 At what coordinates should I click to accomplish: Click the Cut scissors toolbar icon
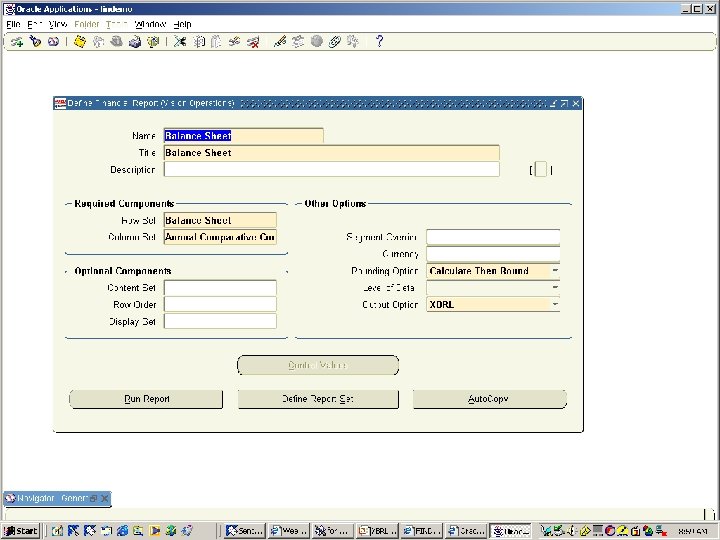(180, 42)
